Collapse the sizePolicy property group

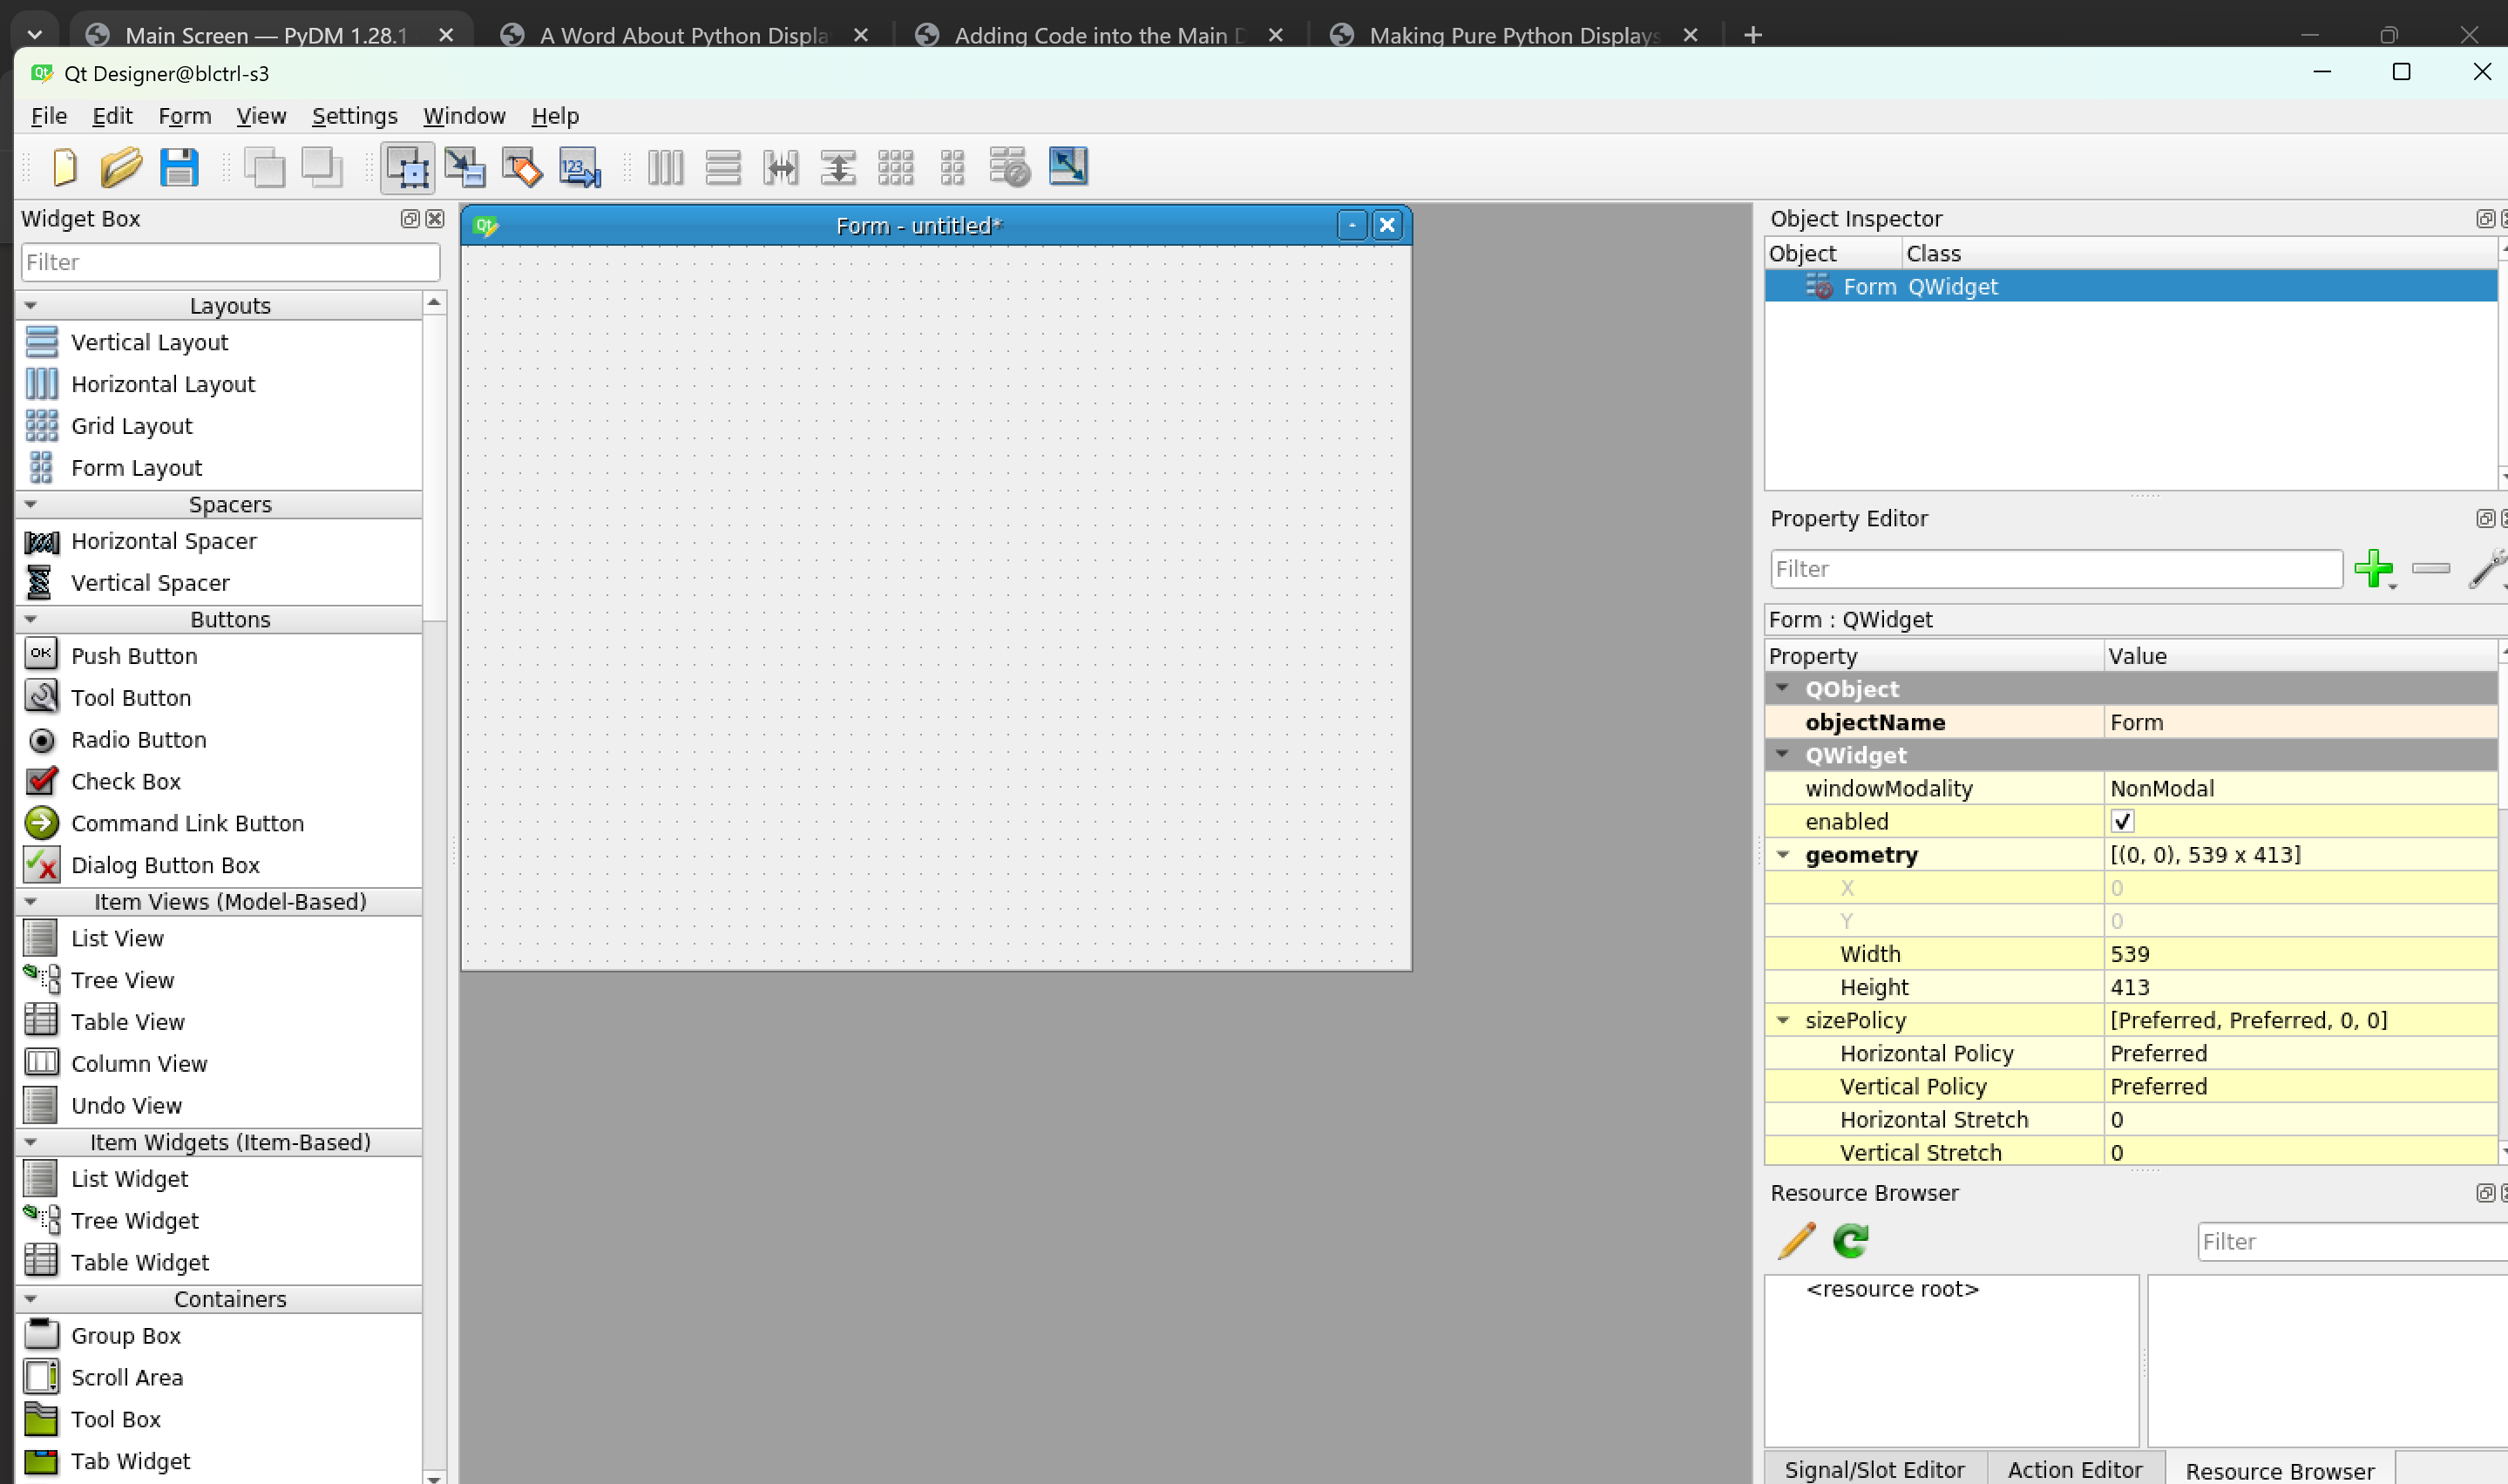1783,1020
